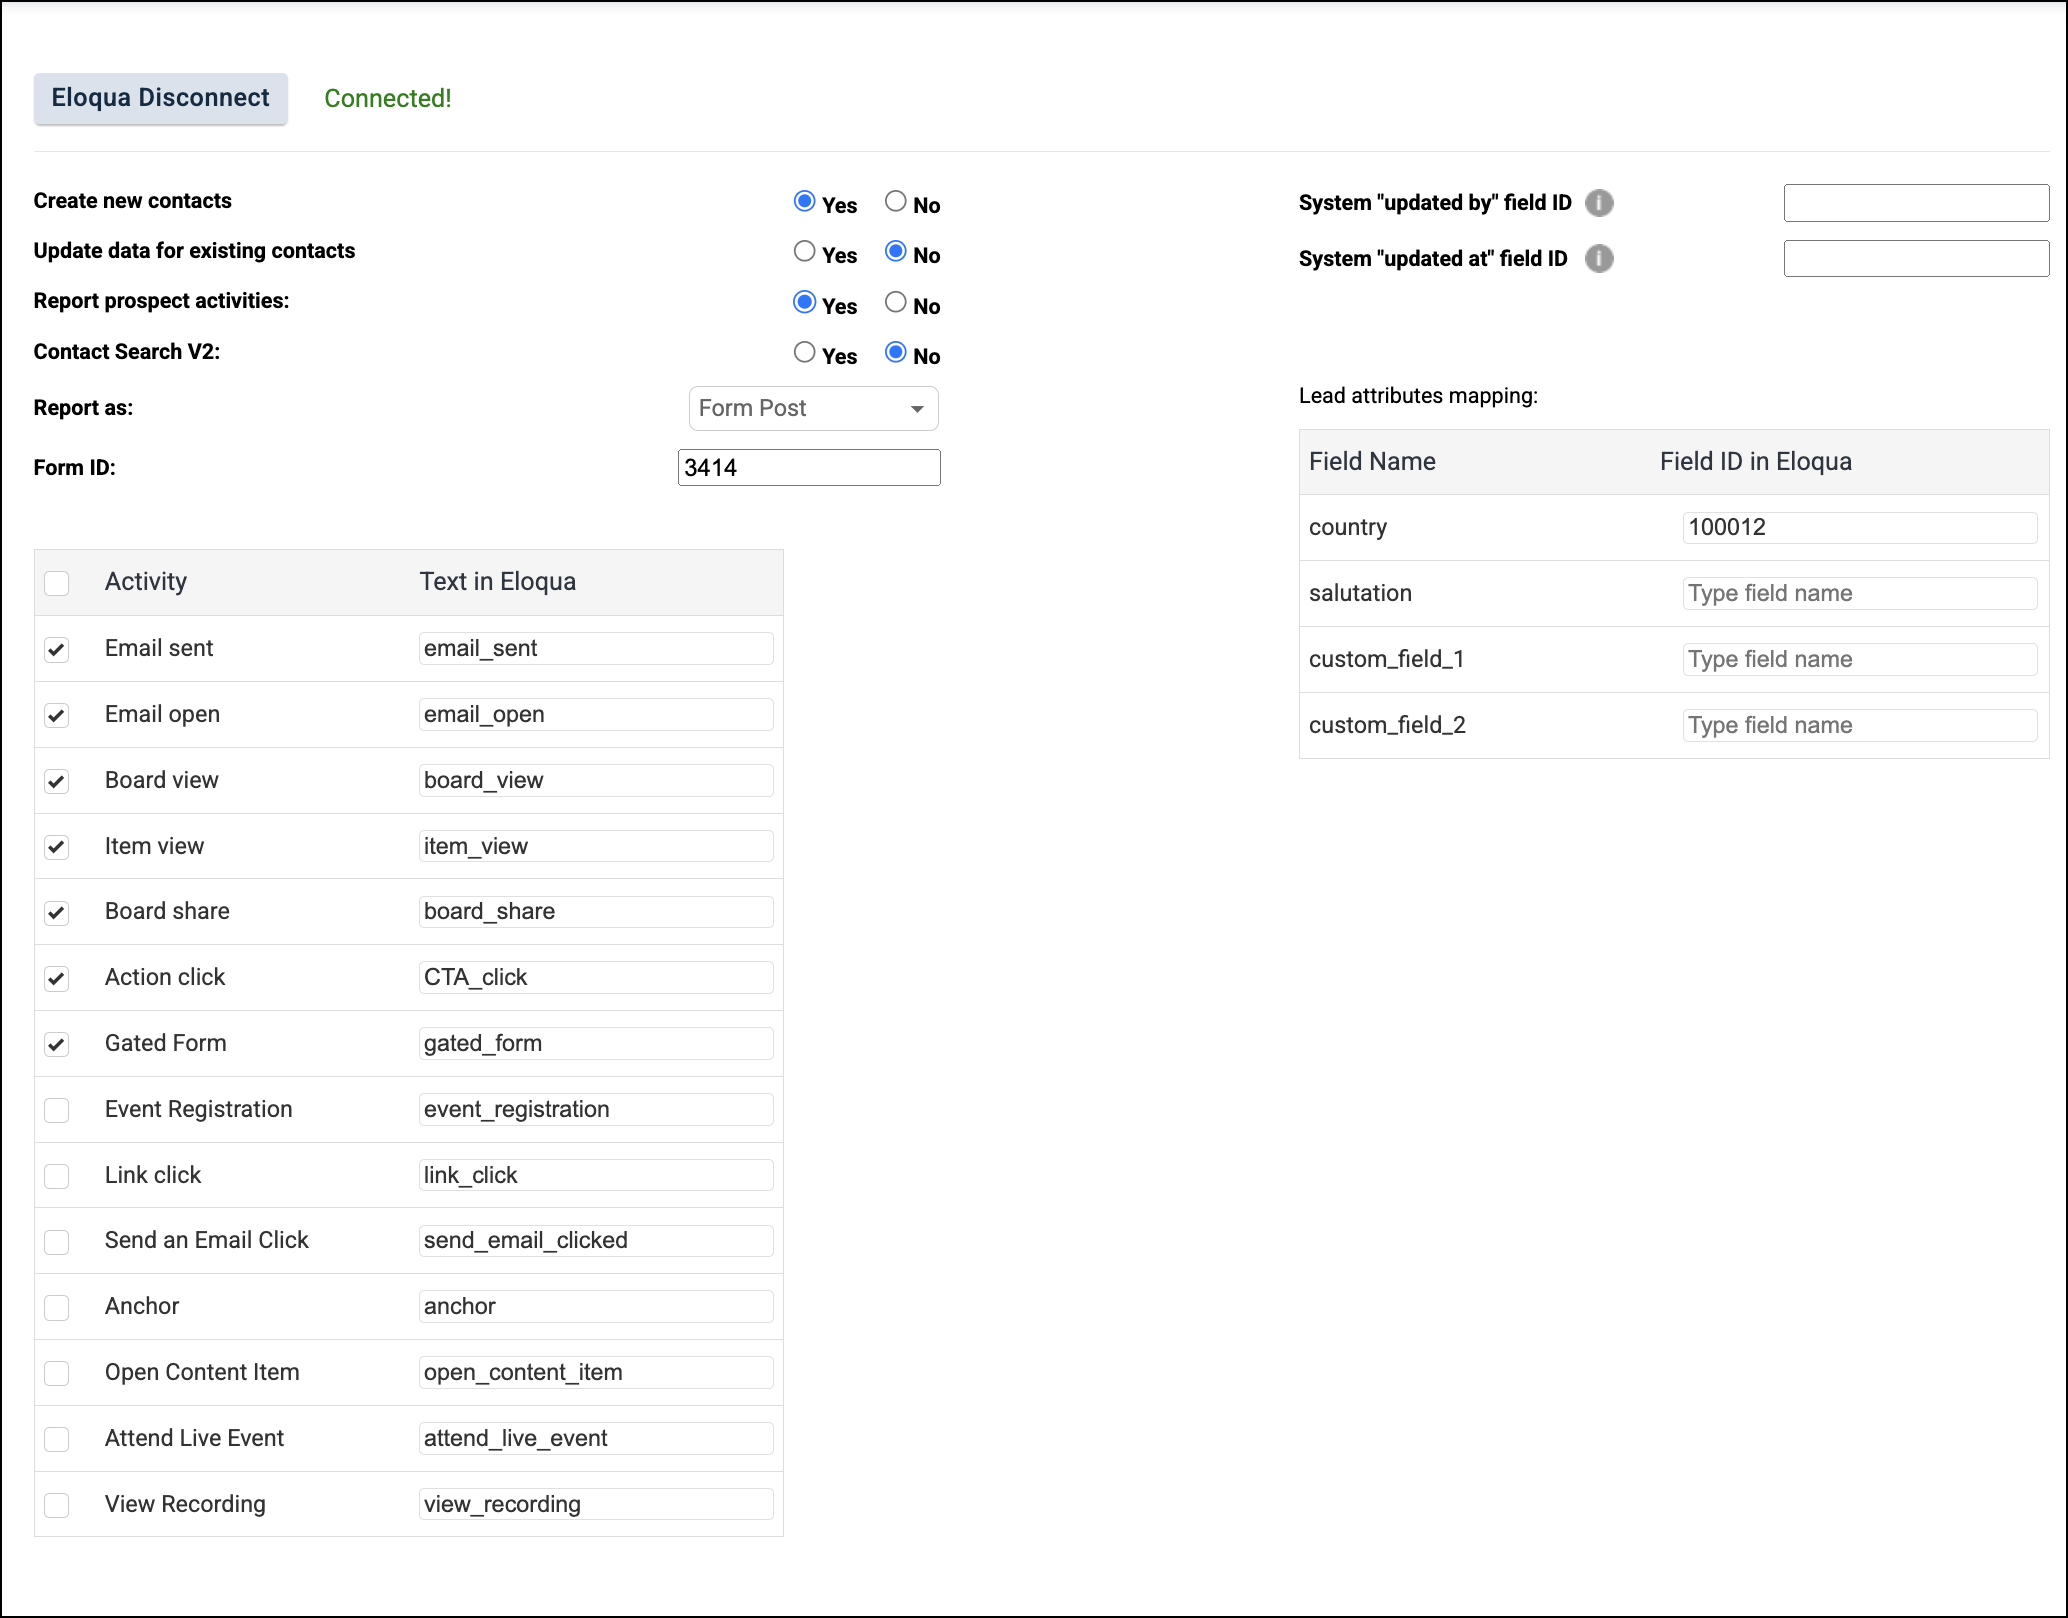Image resolution: width=2068 pixels, height=1618 pixels.
Task: Click info icon beside "updated by" field ID
Action: click(x=1599, y=203)
